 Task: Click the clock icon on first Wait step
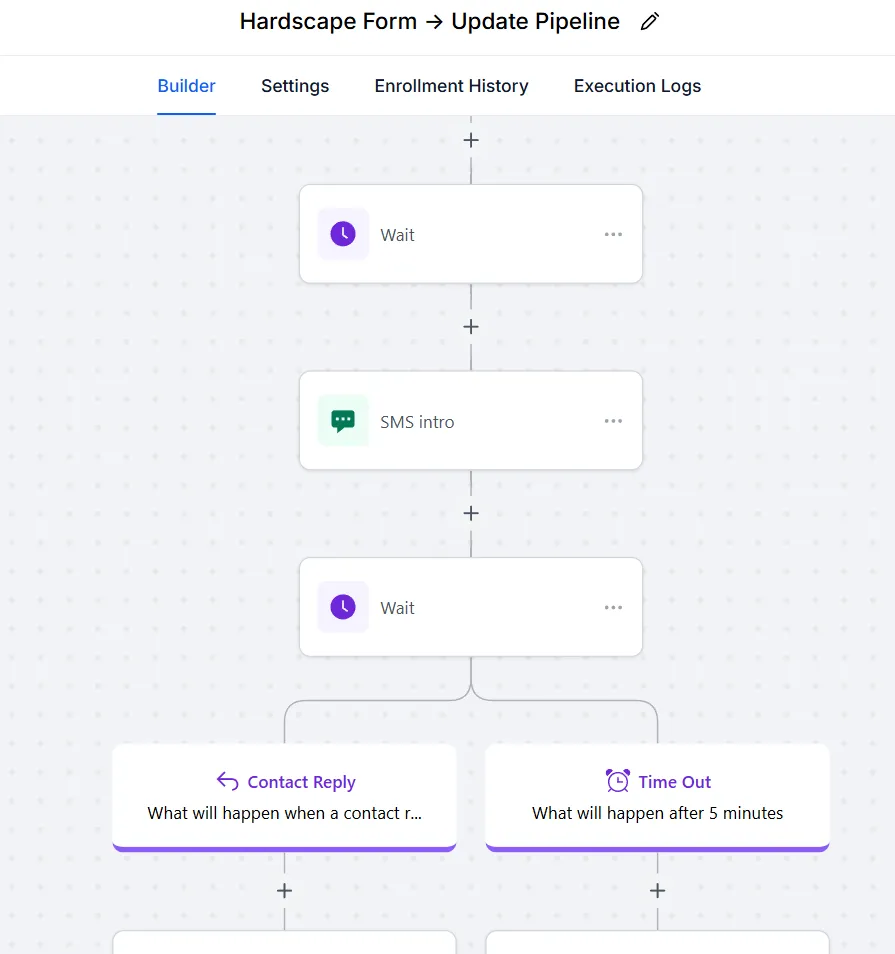point(343,234)
